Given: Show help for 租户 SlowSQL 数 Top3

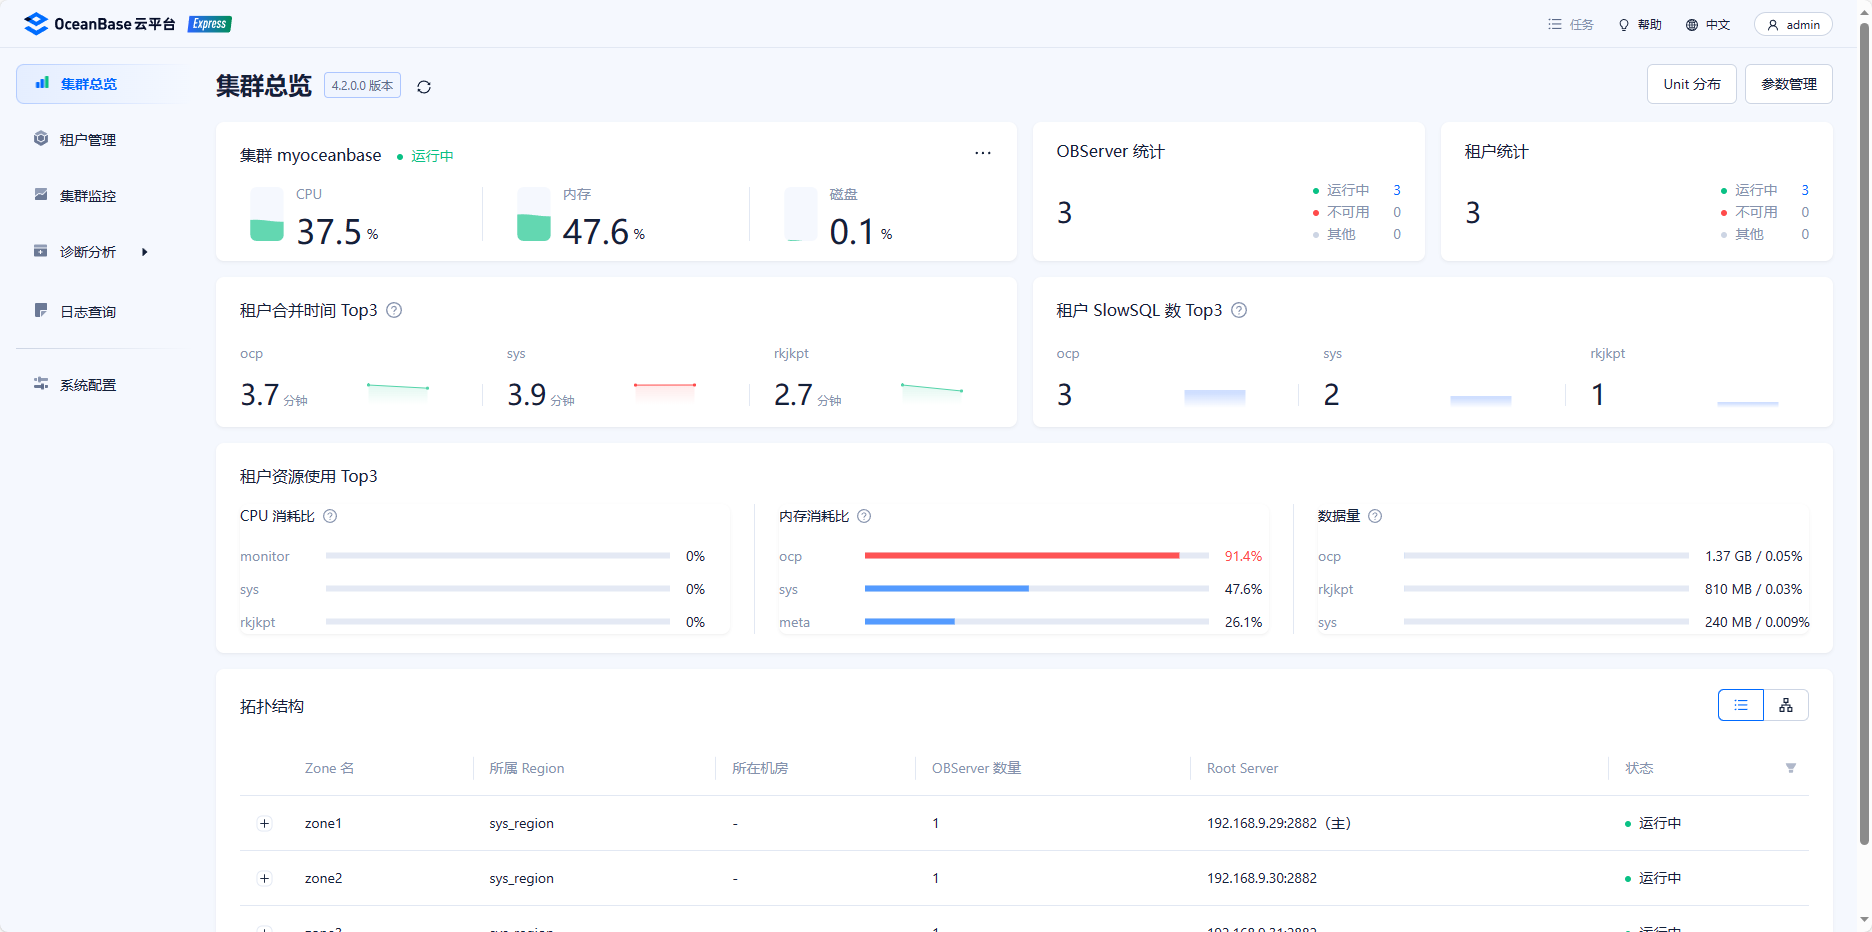Looking at the screenshot, I should pyautogui.click(x=1239, y=310).
